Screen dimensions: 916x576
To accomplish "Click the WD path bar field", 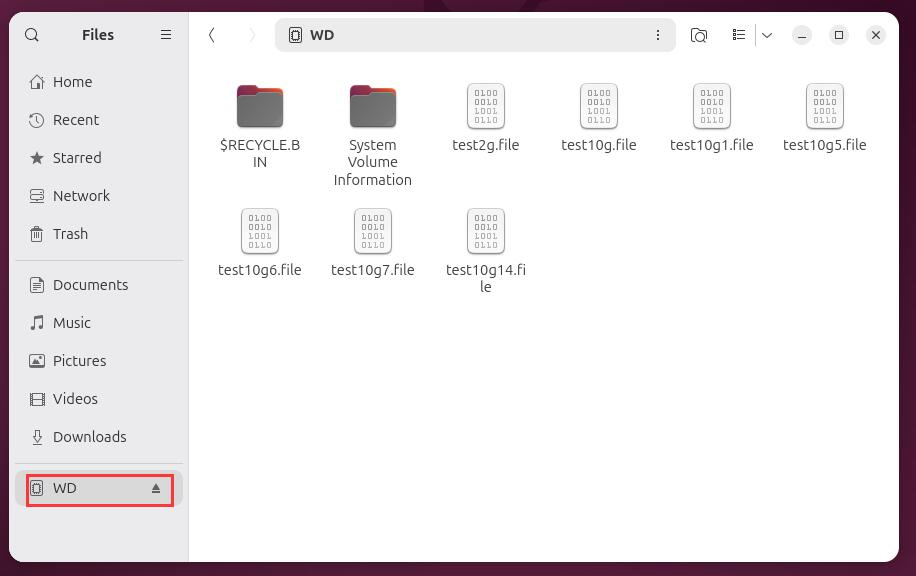I will point(470,35).
